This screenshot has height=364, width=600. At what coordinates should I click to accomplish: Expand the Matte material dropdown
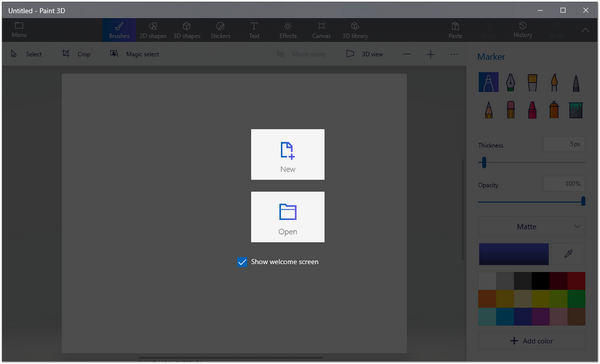pyautogui.click(x=532, y=227)
